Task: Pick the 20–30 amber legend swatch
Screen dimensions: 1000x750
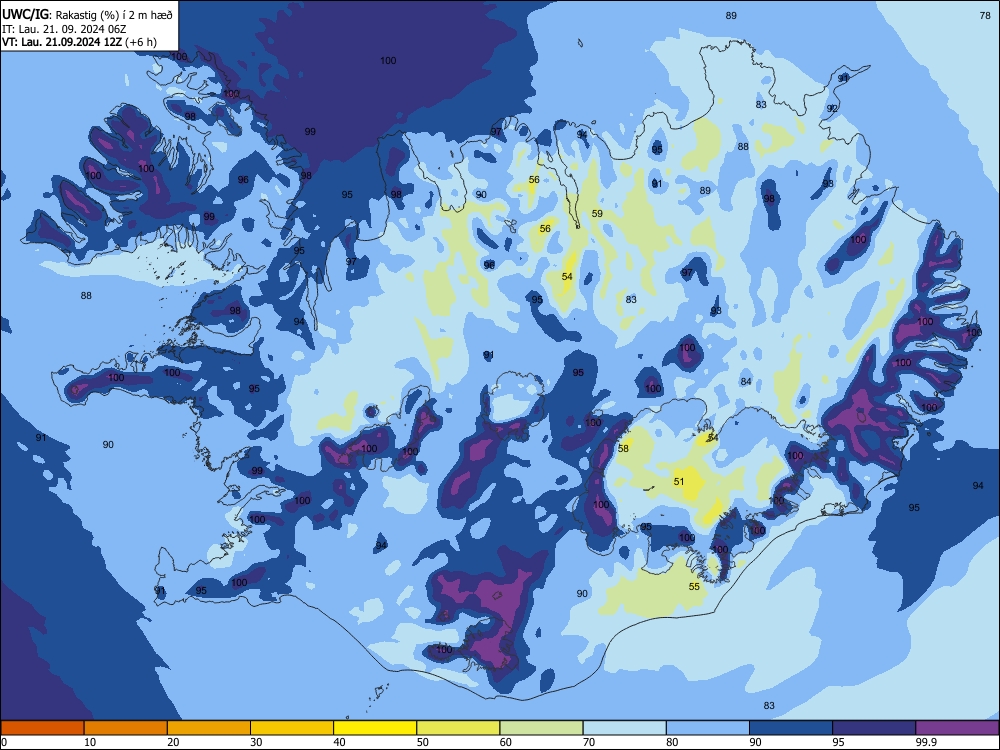Action: [x=209, y=728]
